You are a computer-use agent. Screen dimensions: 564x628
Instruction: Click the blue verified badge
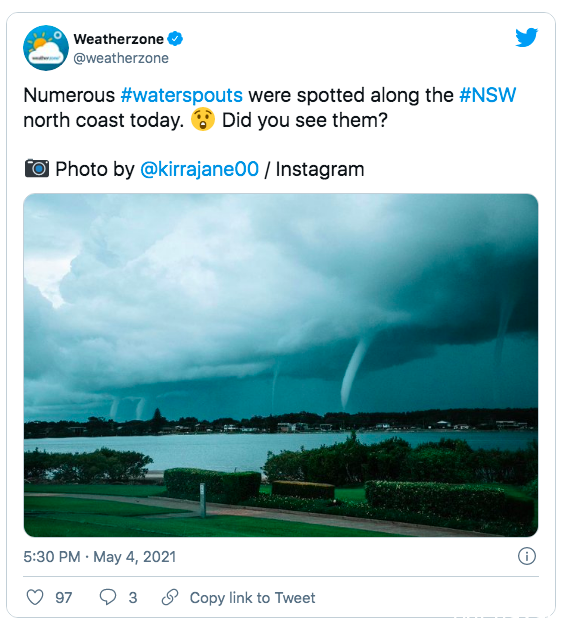175,39
